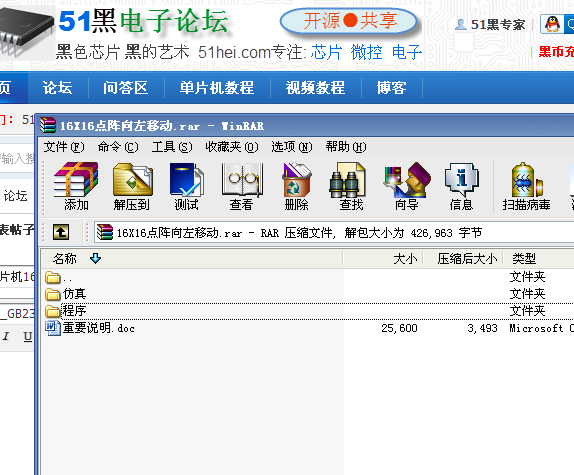Click the View (查看) book icon

pyautogui.click(x=241, y=186)
